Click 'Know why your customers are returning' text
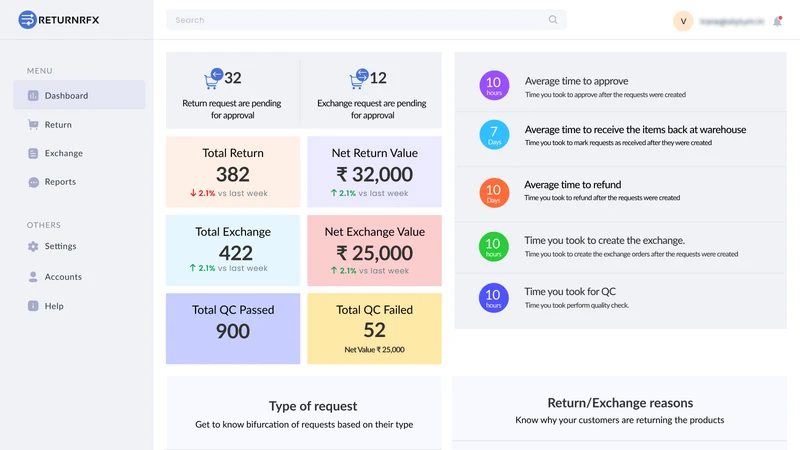Image resolution: width=800 pixels, height=450 pixels. tap(619, 420)
